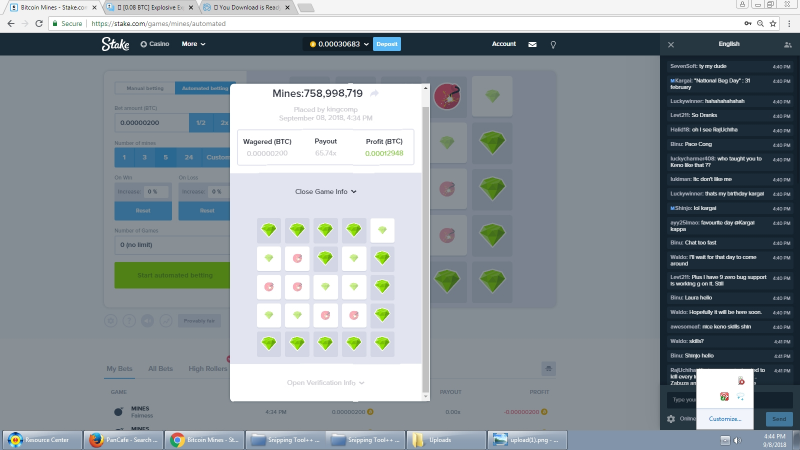Open the balance currency dropdown
Image resolution: width=800 pixels, height=450 pixels.
(339, 44)
